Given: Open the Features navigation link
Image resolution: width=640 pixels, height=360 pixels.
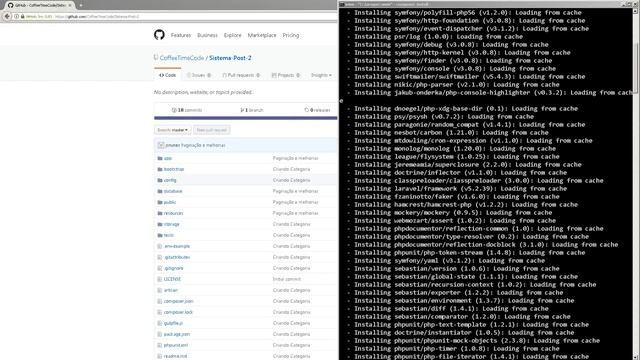Looking at the screenshot, I should pyautogui.click(x=181, y=36).
